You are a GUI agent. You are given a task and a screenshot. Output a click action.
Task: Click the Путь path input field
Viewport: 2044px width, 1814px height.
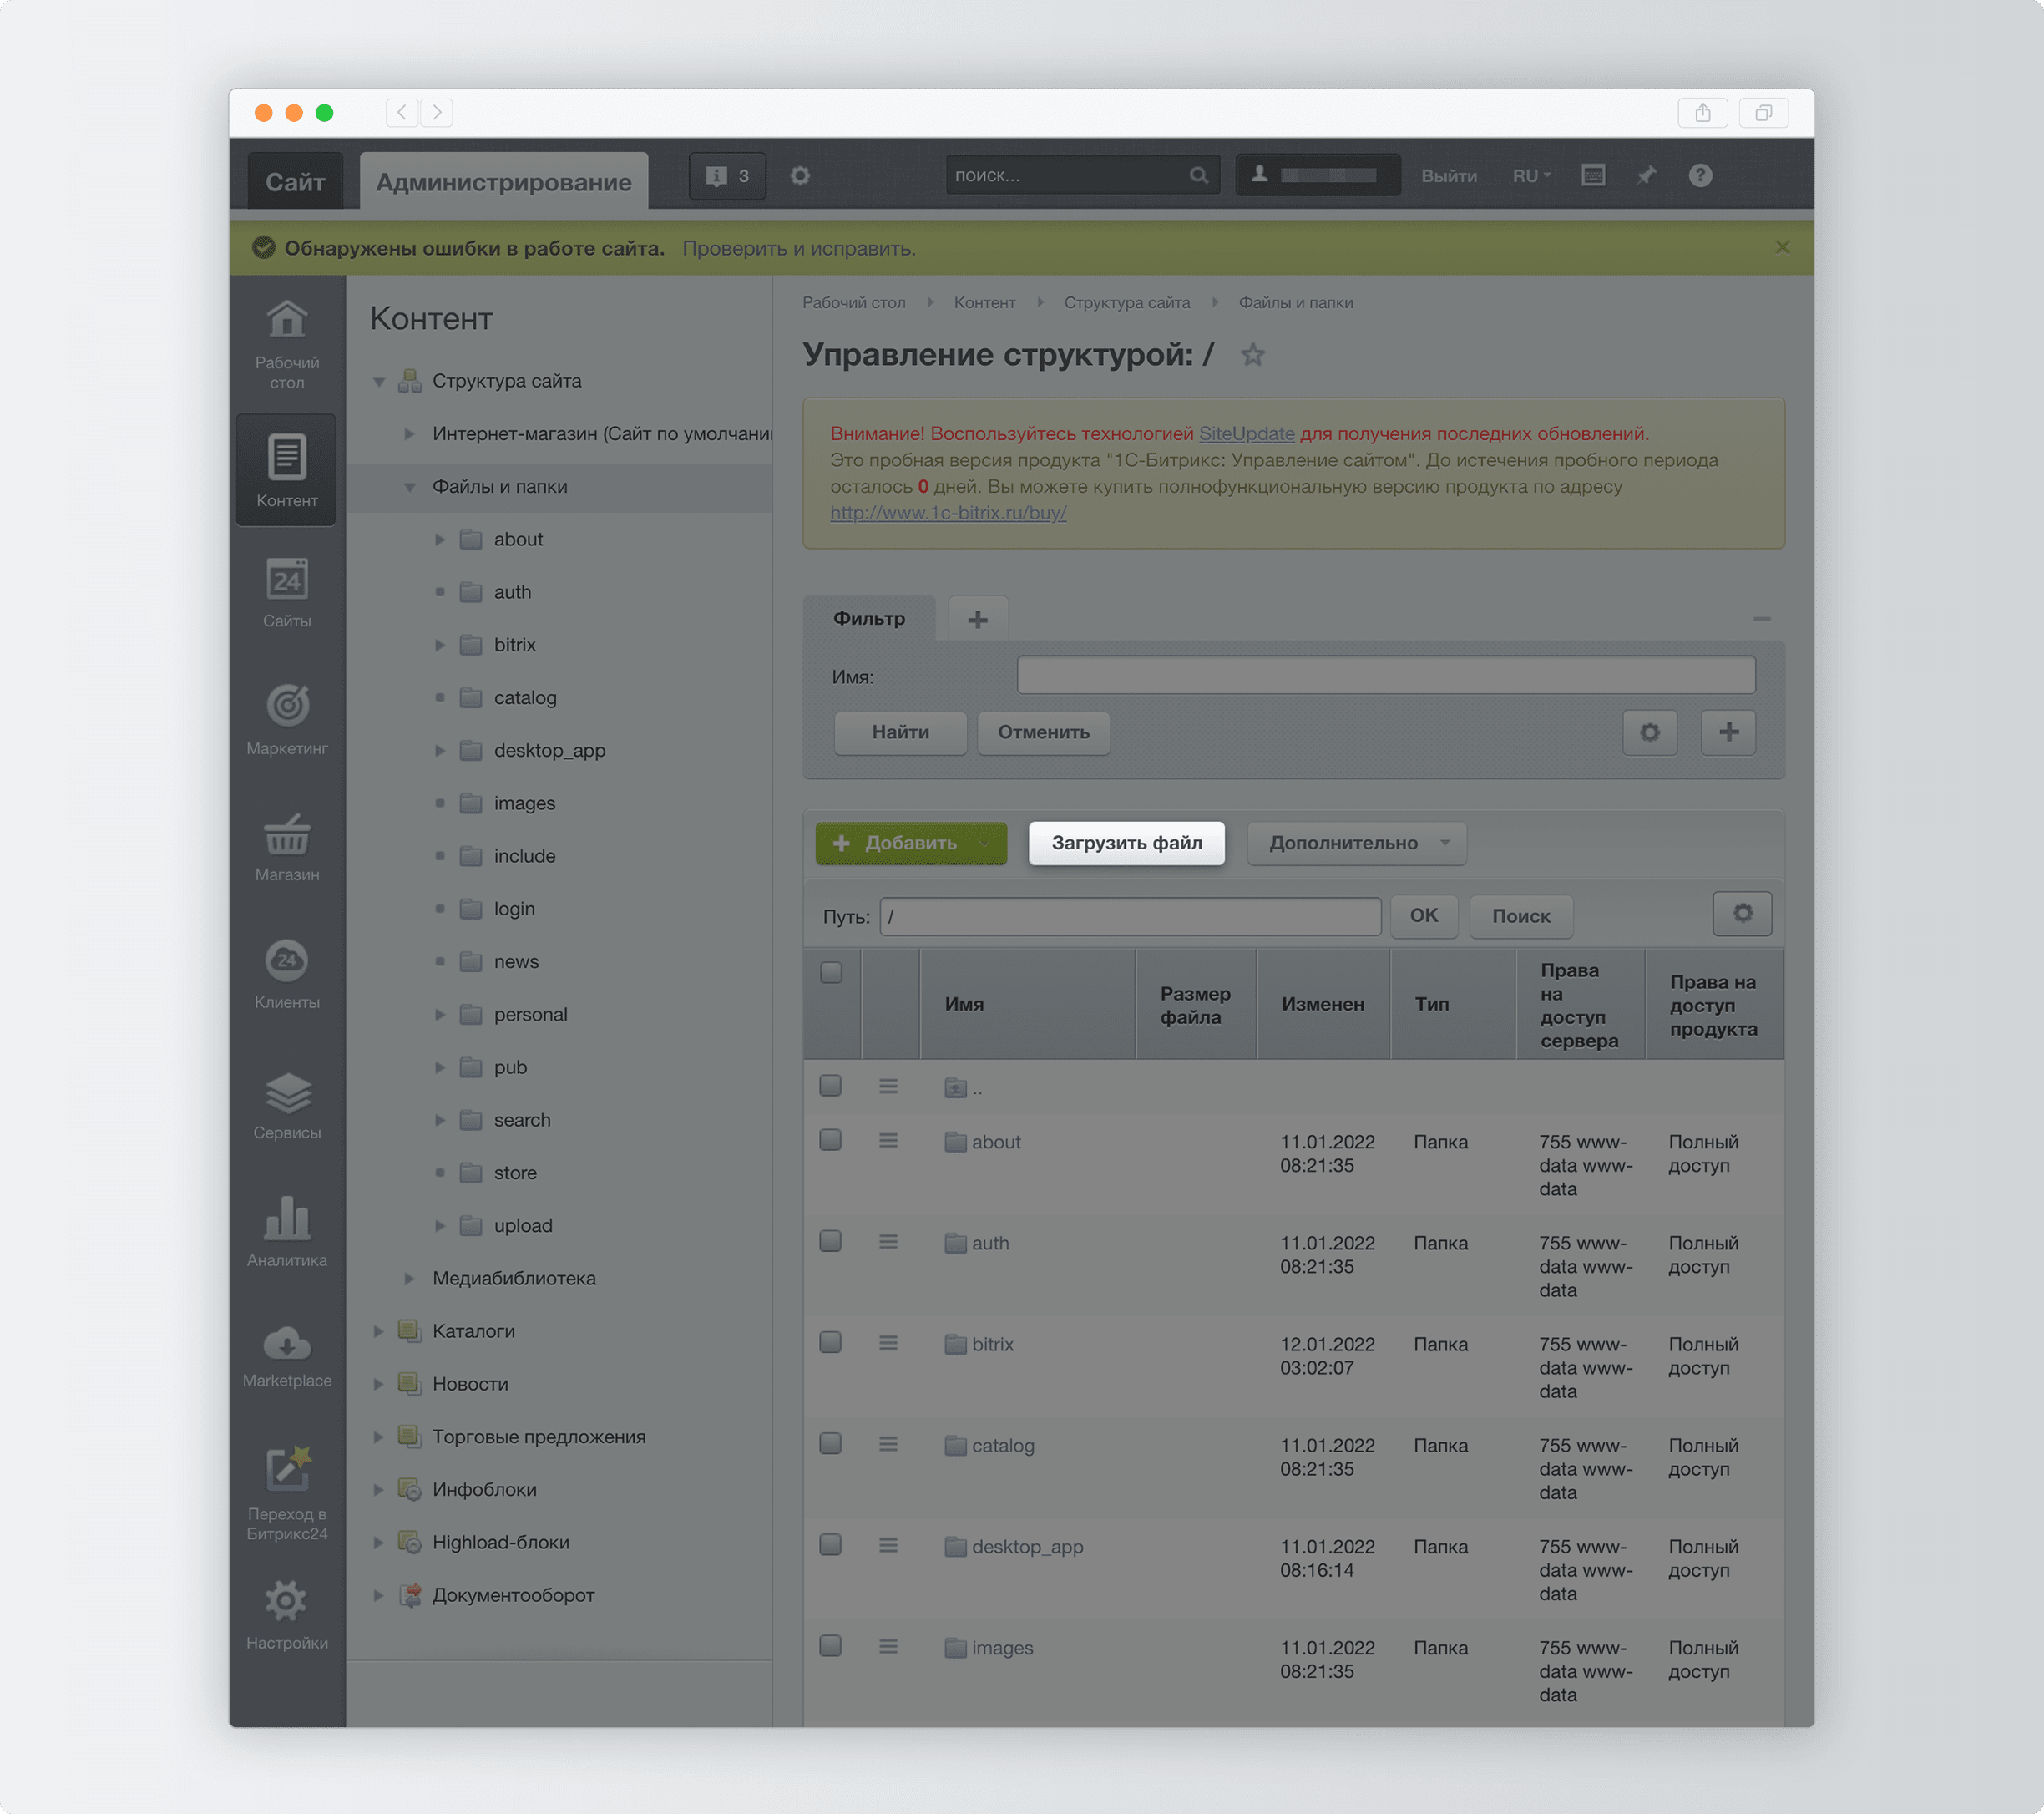coord(1130,916)
